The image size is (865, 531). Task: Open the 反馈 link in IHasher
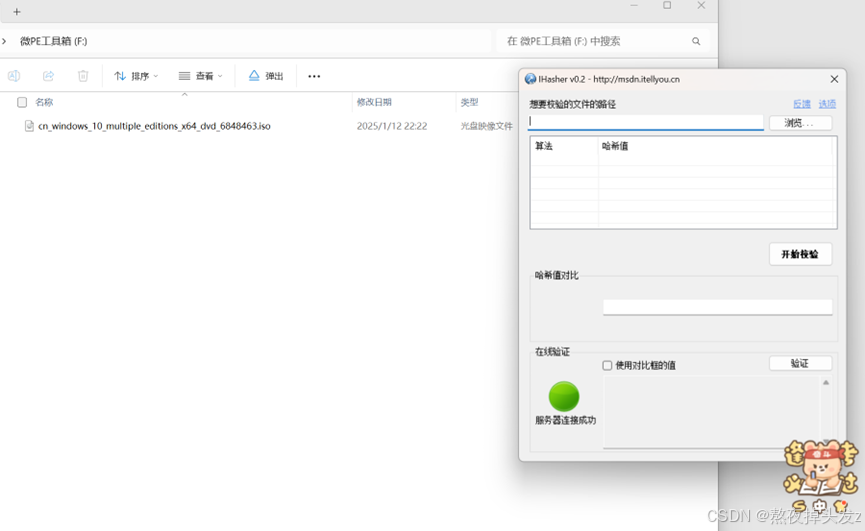[802, 104]
